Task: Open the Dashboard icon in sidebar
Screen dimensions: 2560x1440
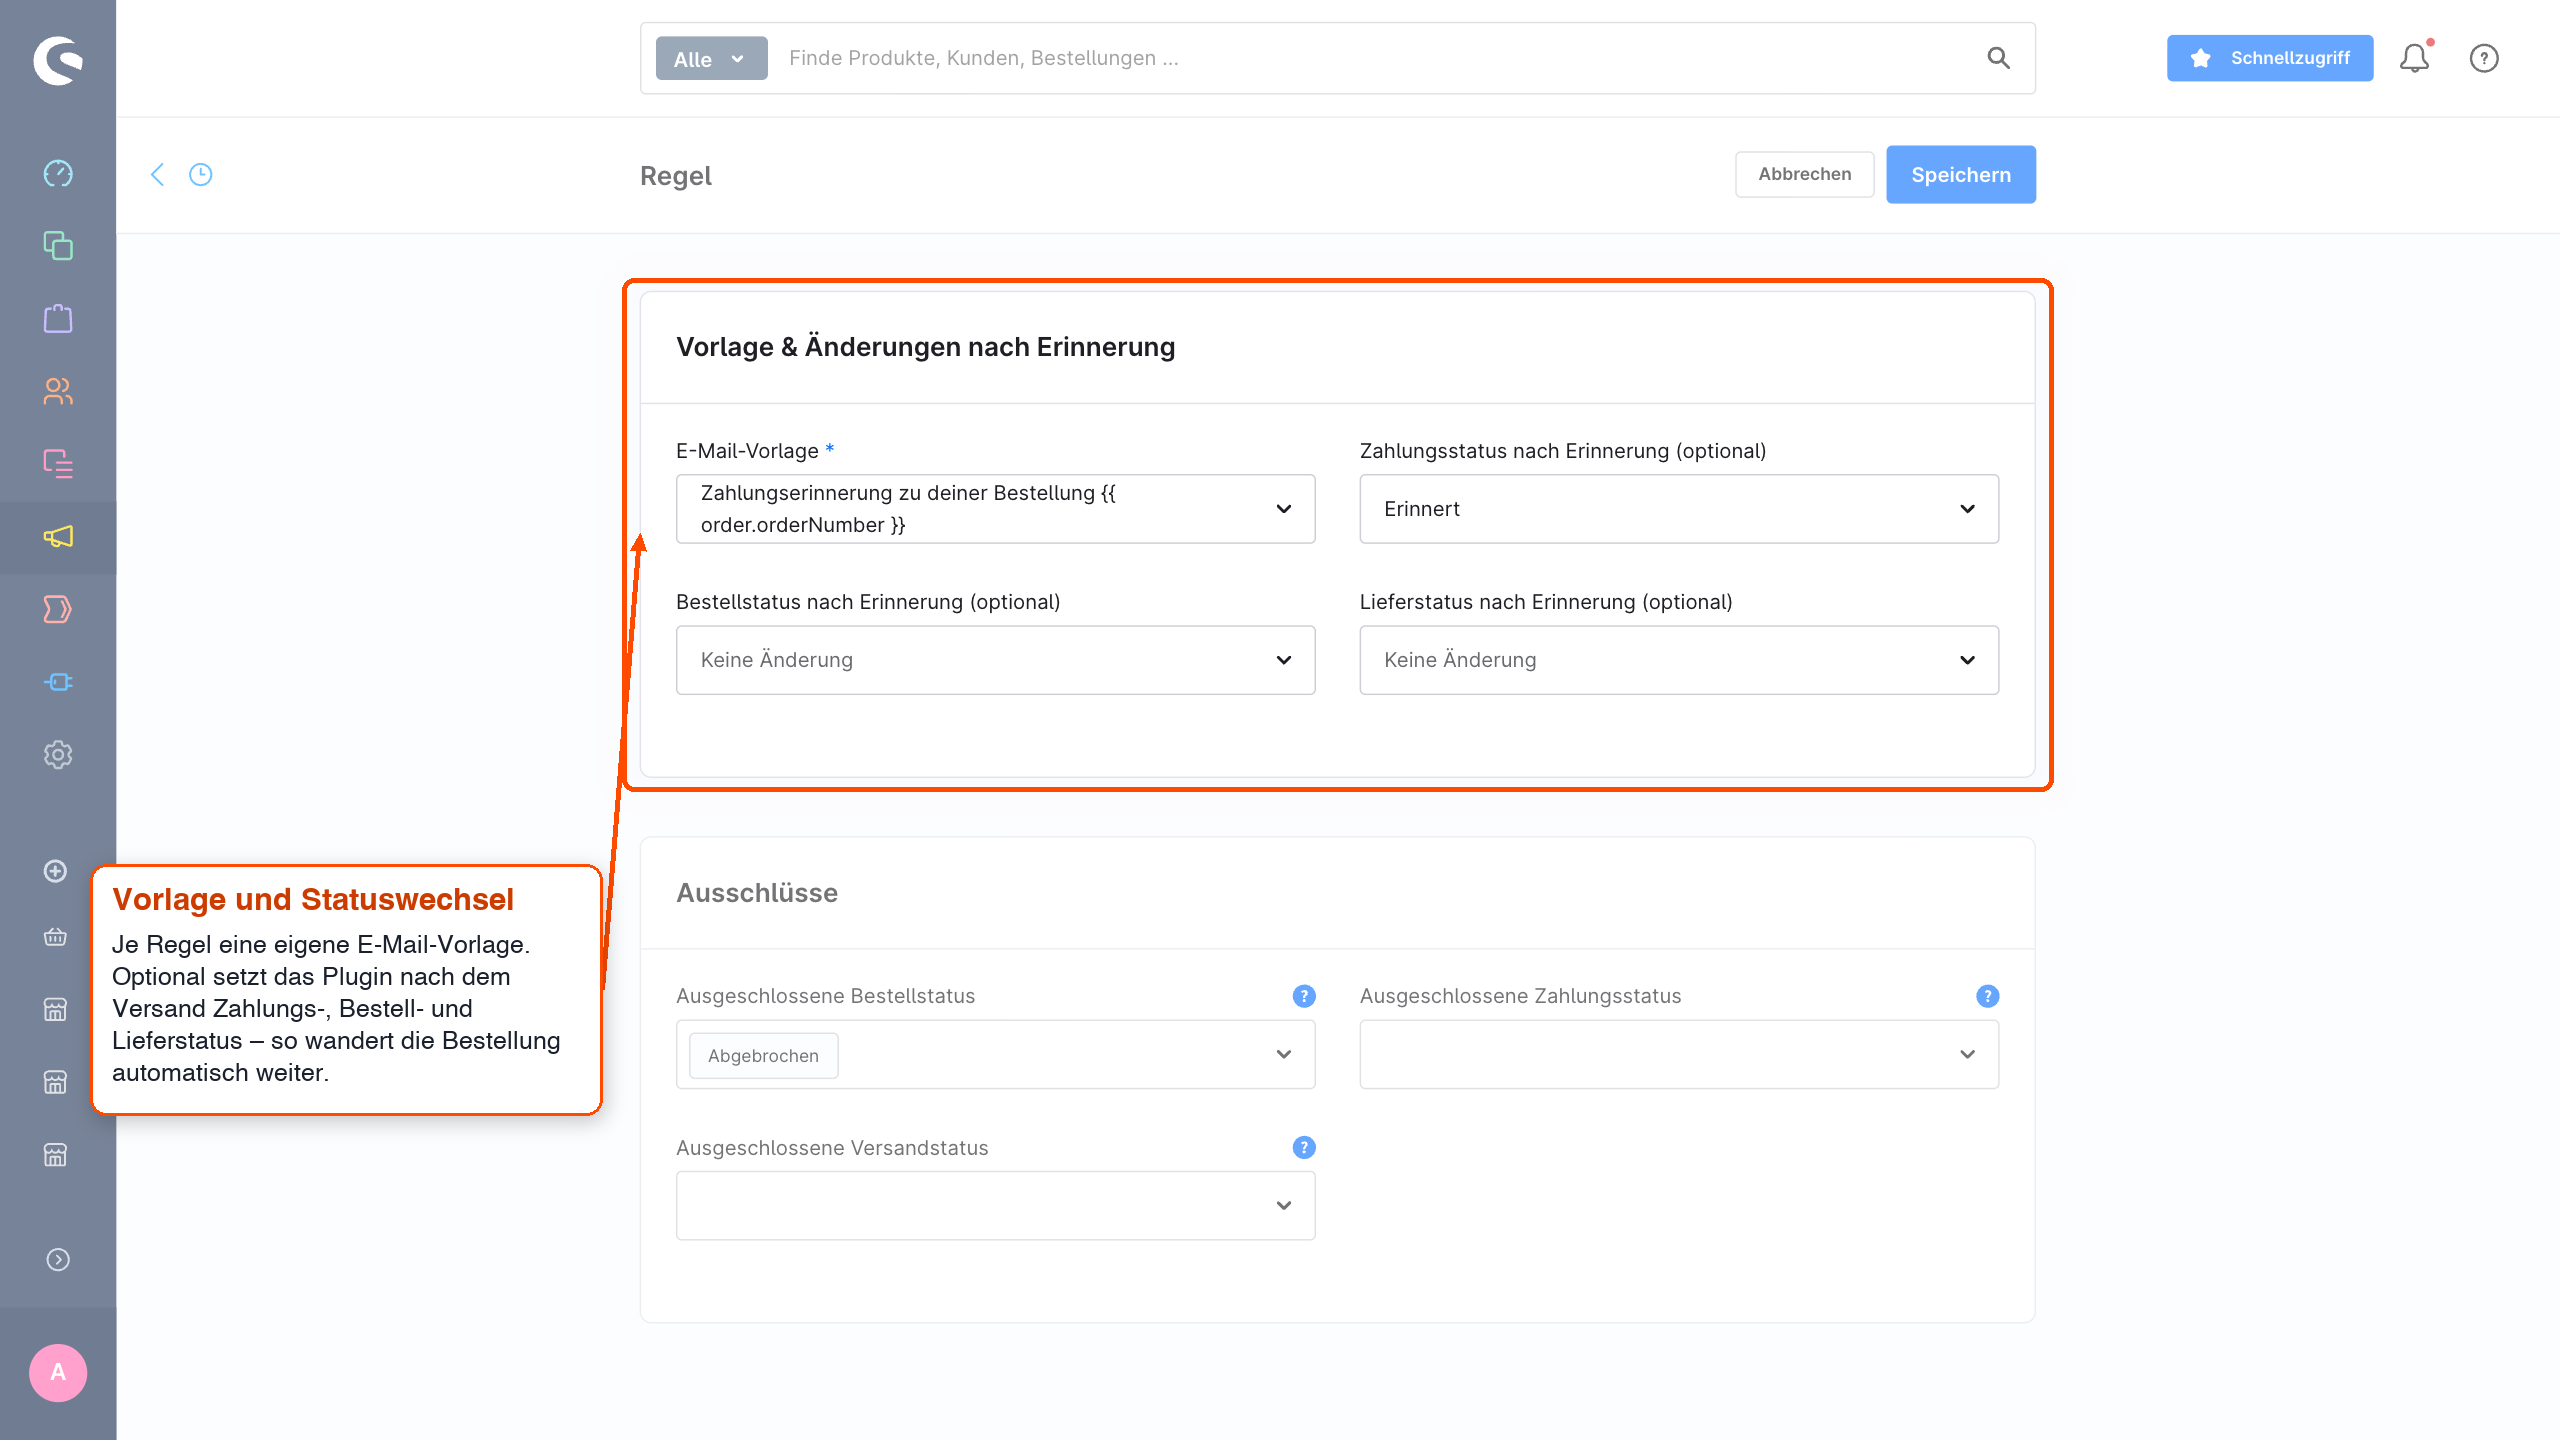Action: pyautogui.click(x=58, y=173)
